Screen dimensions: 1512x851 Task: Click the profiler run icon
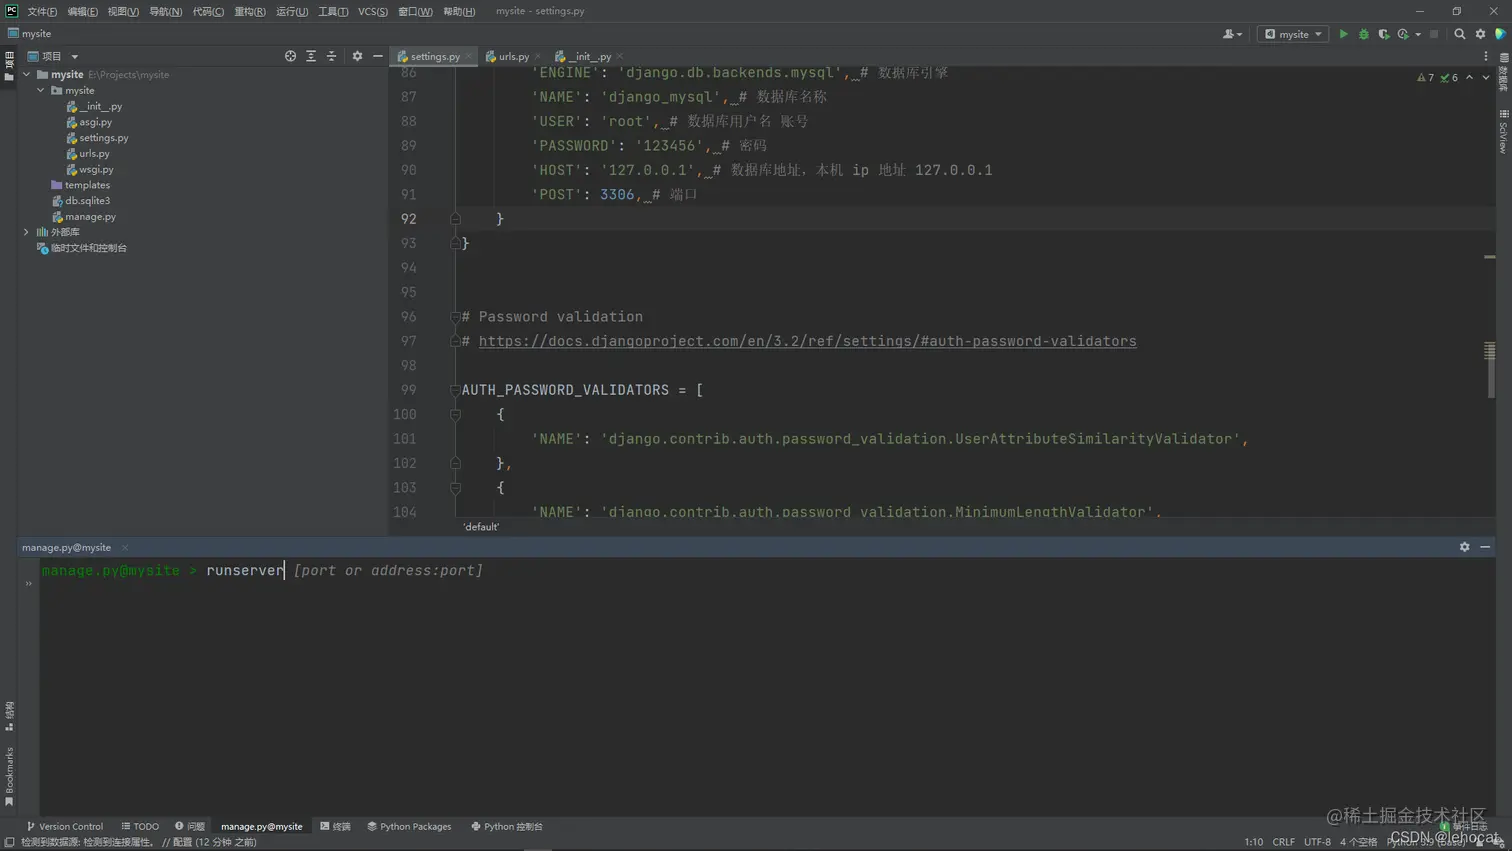coord(1404,34)
